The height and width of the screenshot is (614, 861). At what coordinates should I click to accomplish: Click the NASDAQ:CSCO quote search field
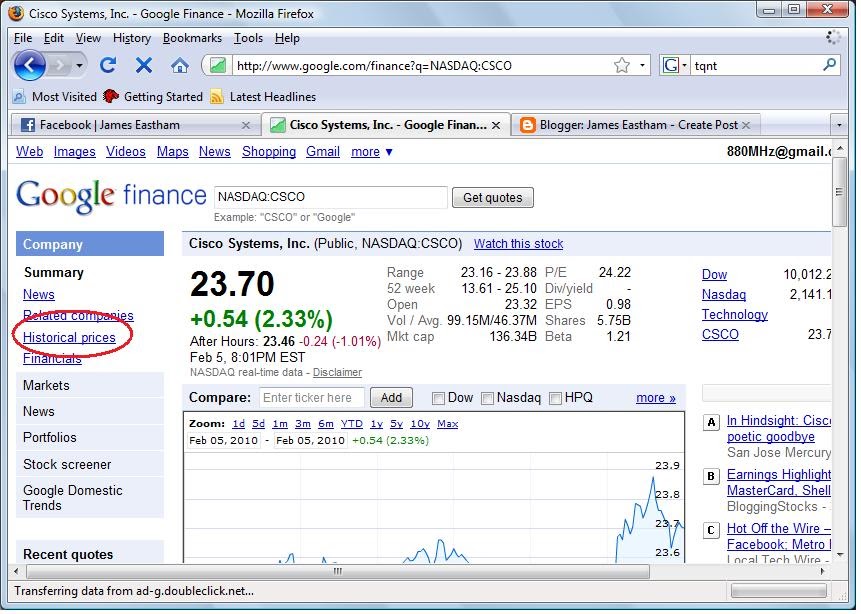tap(331, 197)
